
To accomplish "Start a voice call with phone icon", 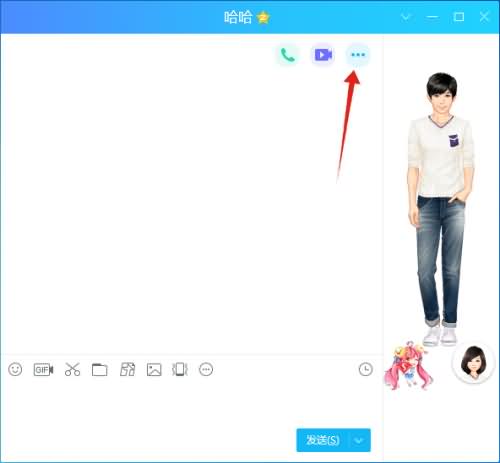I will (x=287, y=55).
